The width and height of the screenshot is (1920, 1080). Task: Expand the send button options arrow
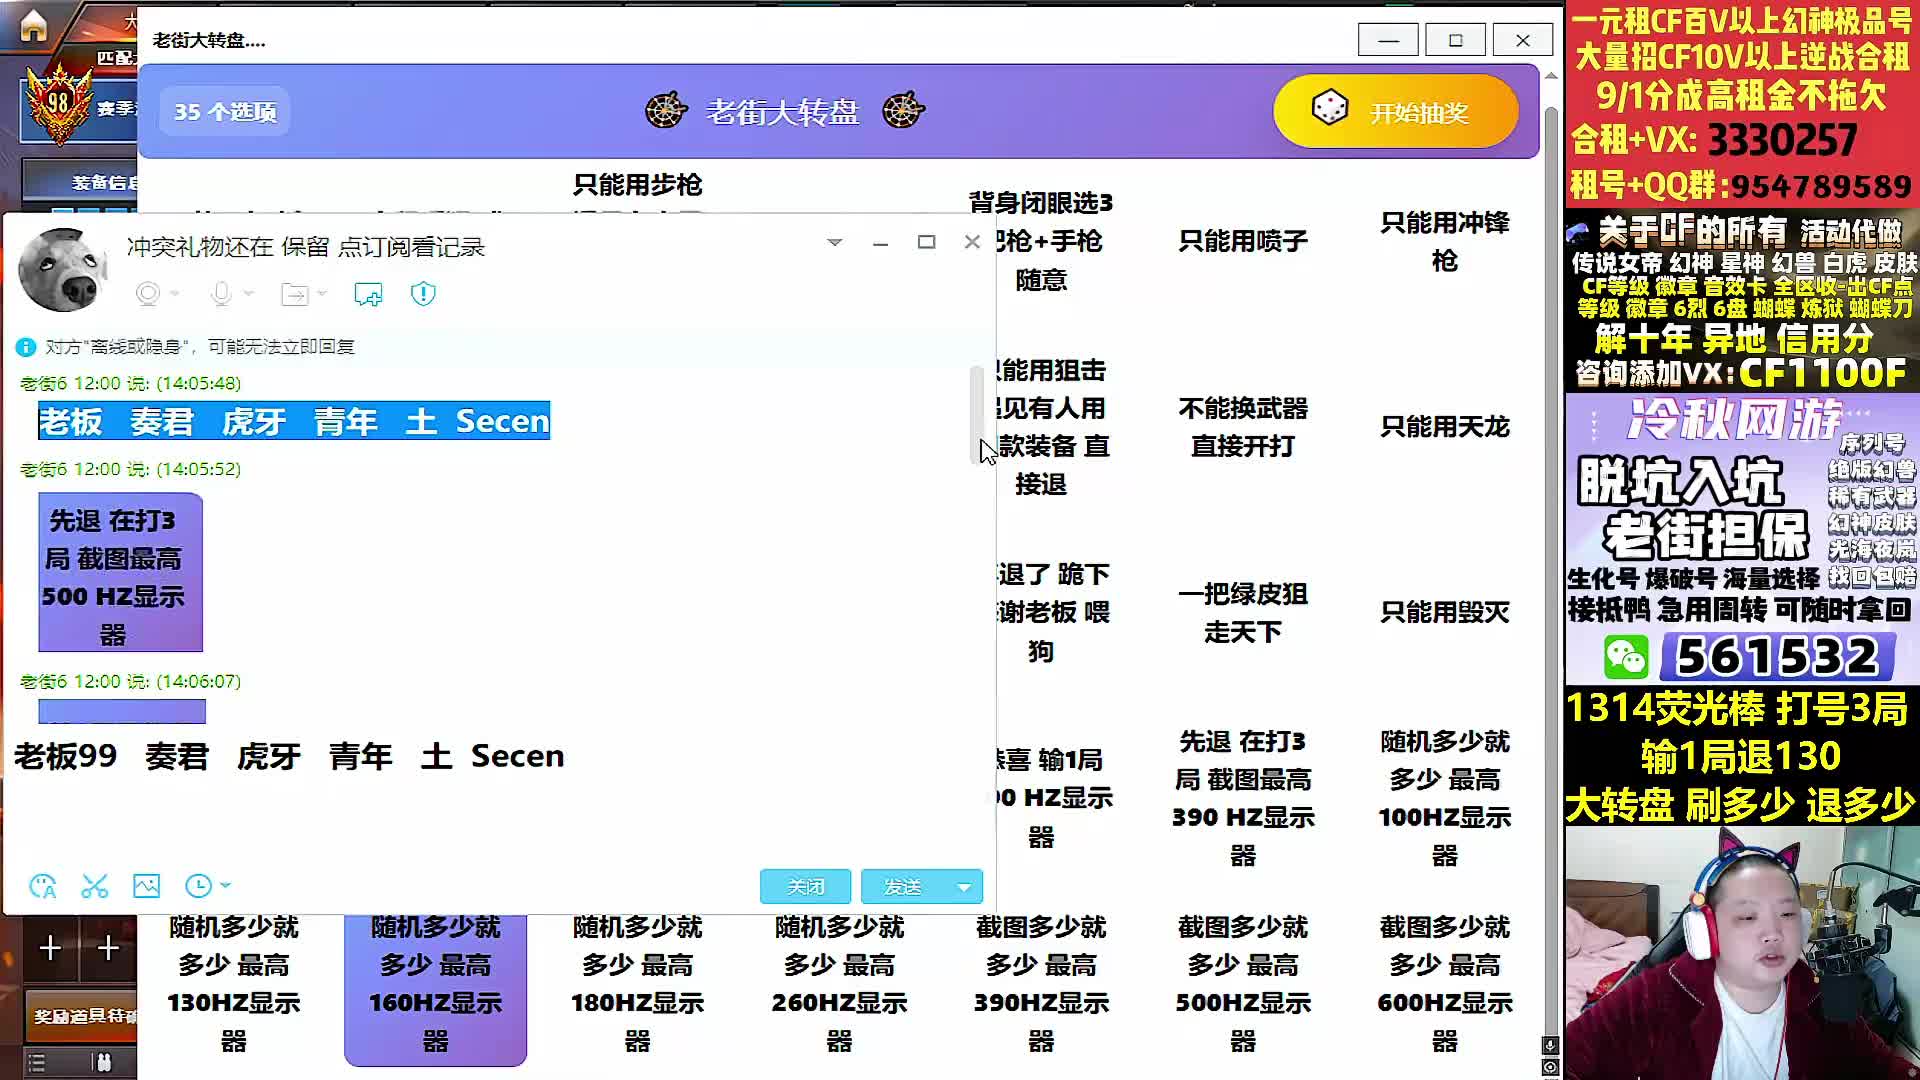(x=964, y=887)
